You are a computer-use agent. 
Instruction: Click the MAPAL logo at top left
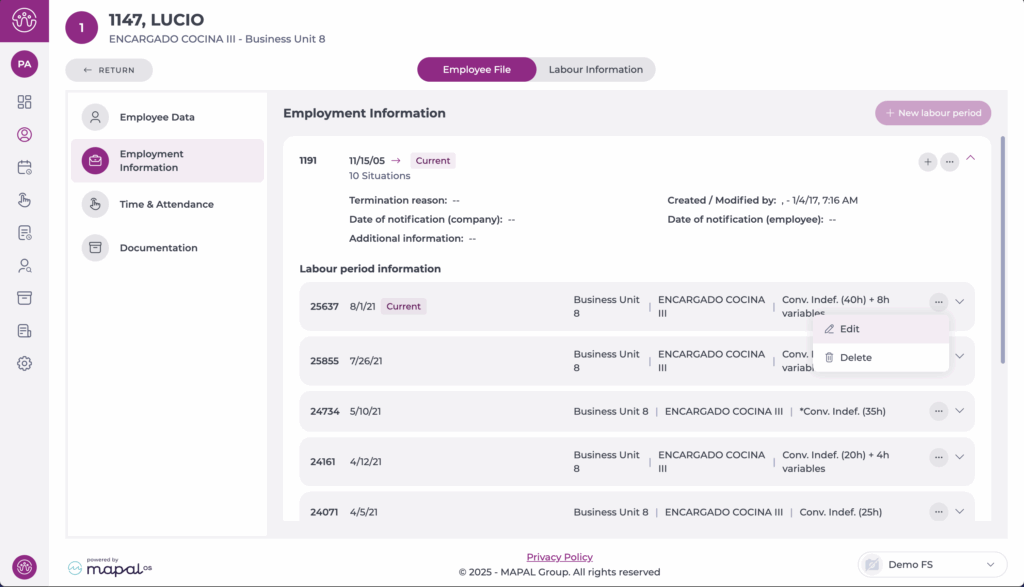point(24,21)
